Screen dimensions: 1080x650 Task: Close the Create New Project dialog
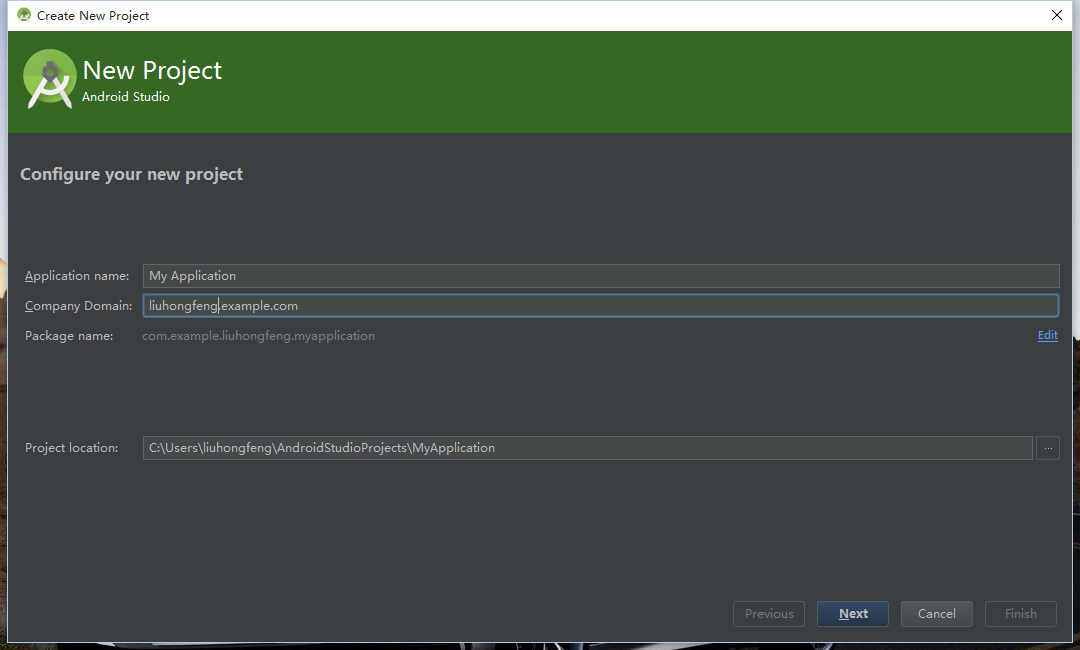coord(1057,15)
